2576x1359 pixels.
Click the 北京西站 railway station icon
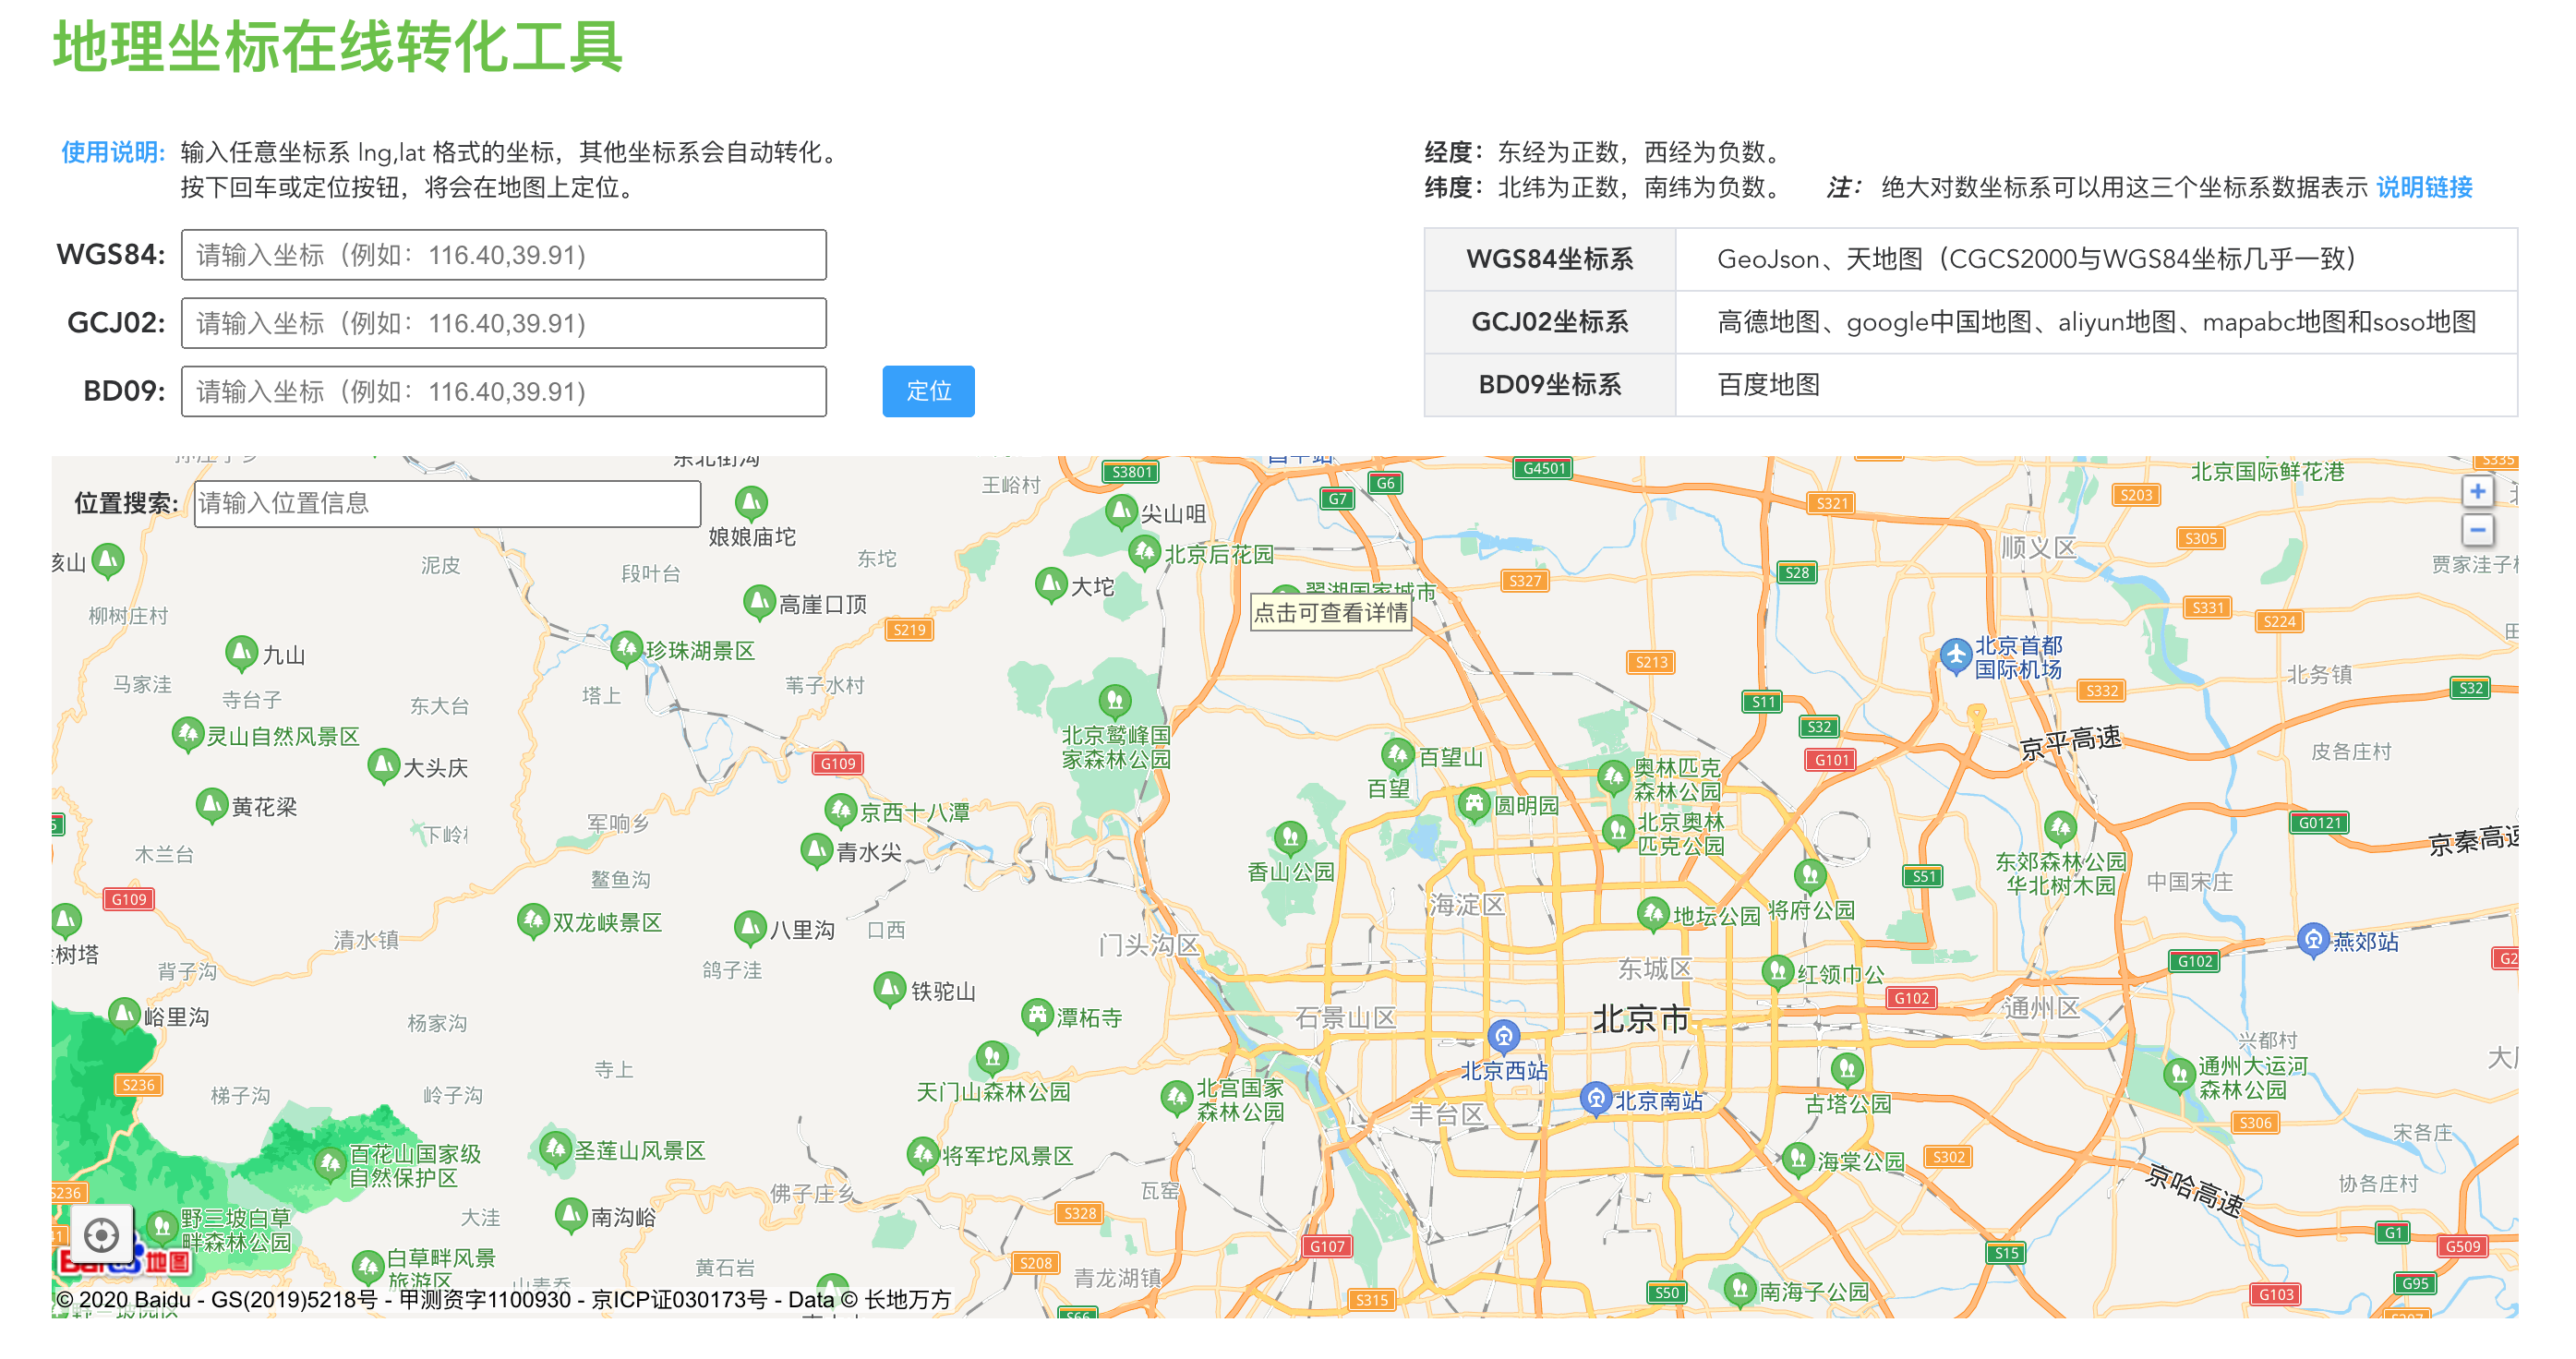click(1503, 1036)
